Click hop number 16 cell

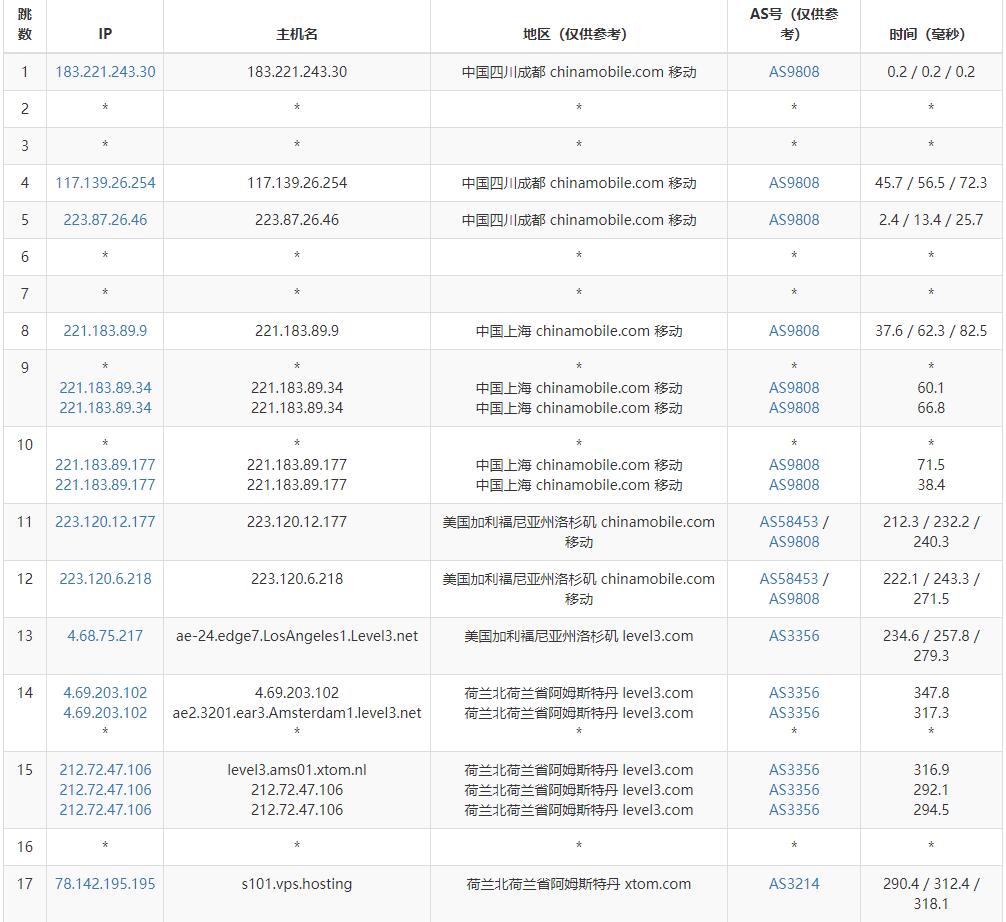point(25,846)
